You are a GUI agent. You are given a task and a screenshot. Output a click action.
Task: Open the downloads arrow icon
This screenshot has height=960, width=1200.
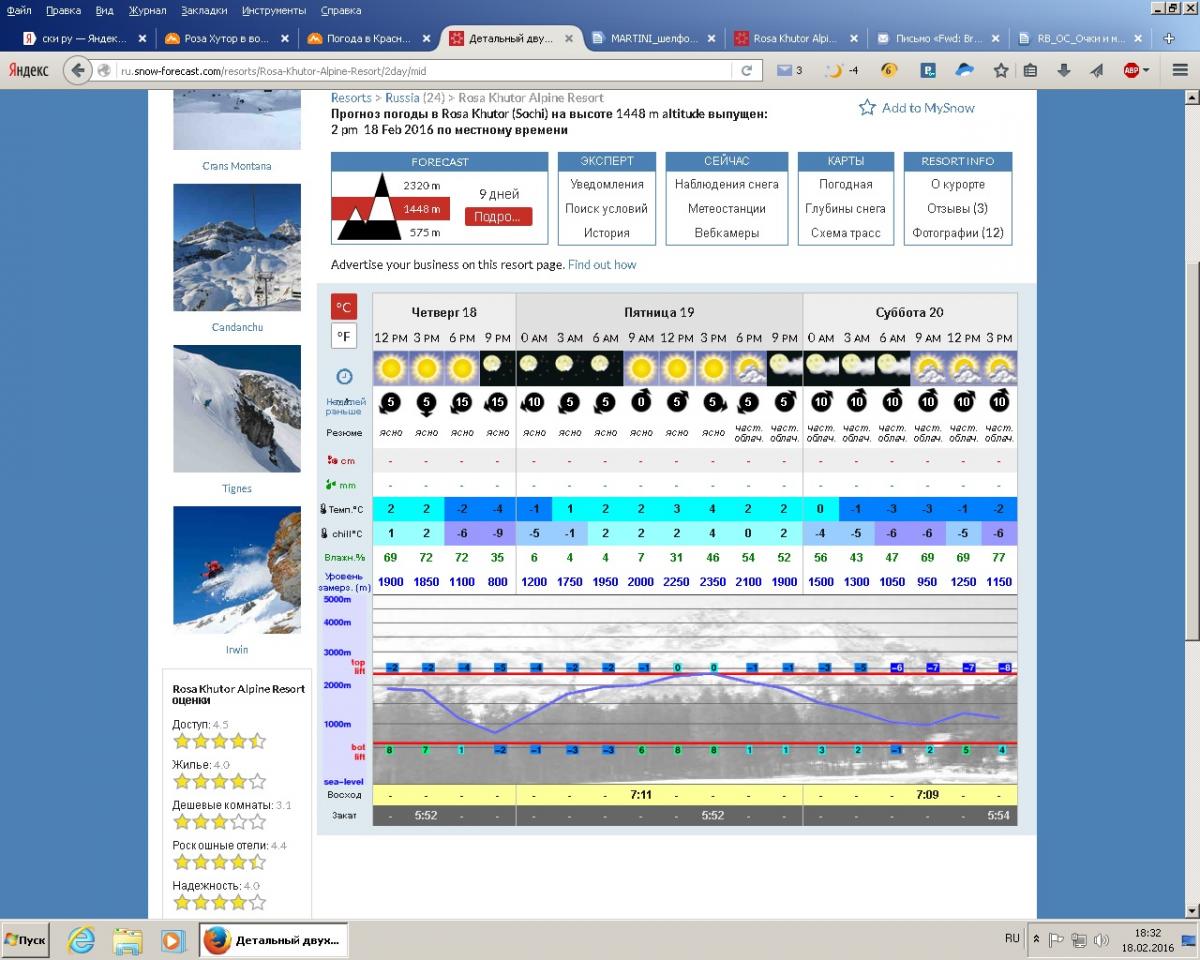click(x=1064, y=71)
